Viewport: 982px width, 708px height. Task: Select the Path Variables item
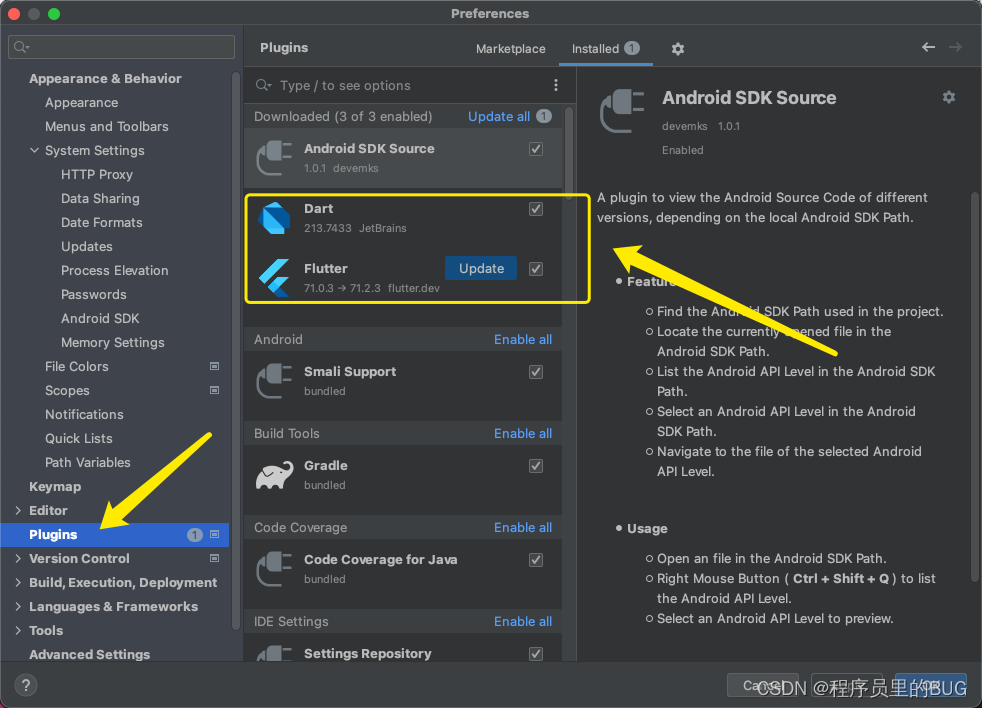[88, 462]
